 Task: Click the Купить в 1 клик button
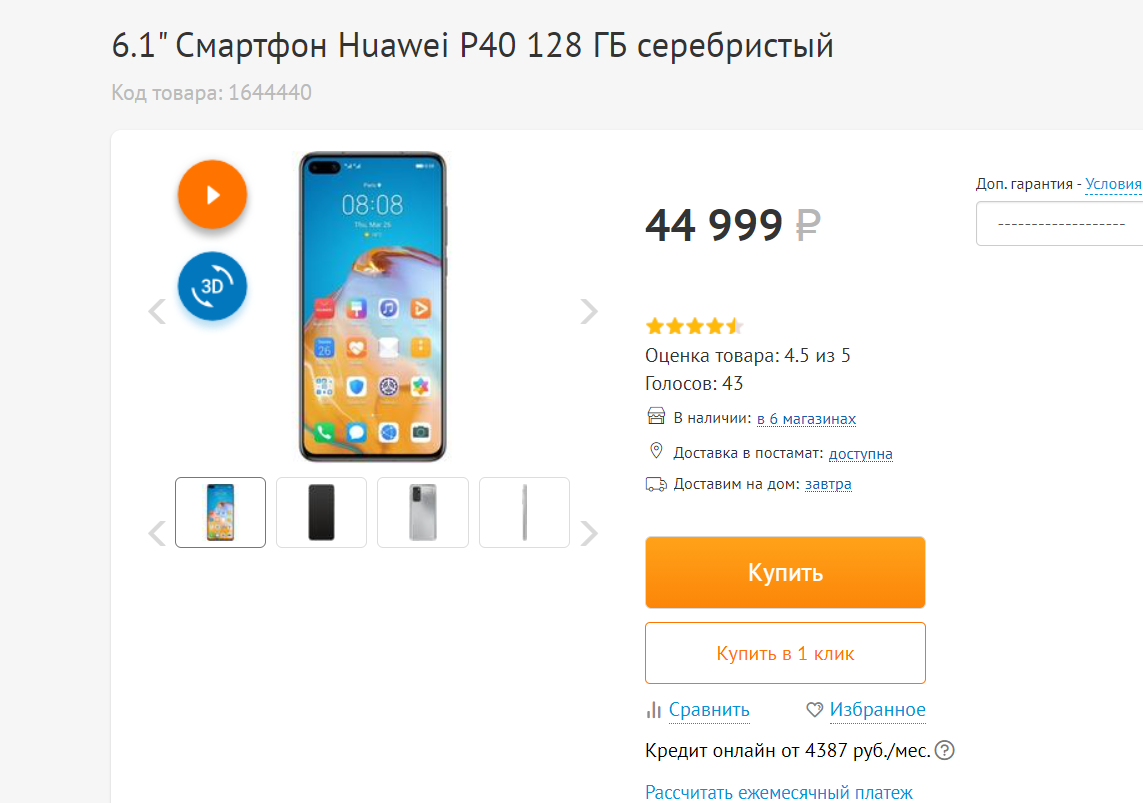(785, 653)
